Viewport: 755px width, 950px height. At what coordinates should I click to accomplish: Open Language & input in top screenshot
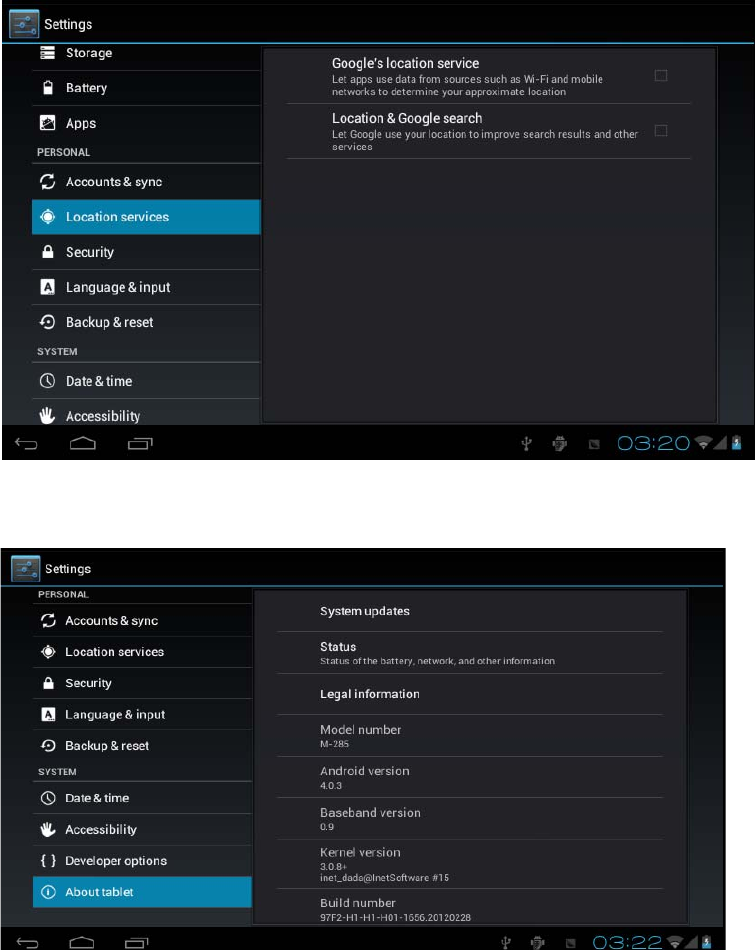(x=146, y=287)
